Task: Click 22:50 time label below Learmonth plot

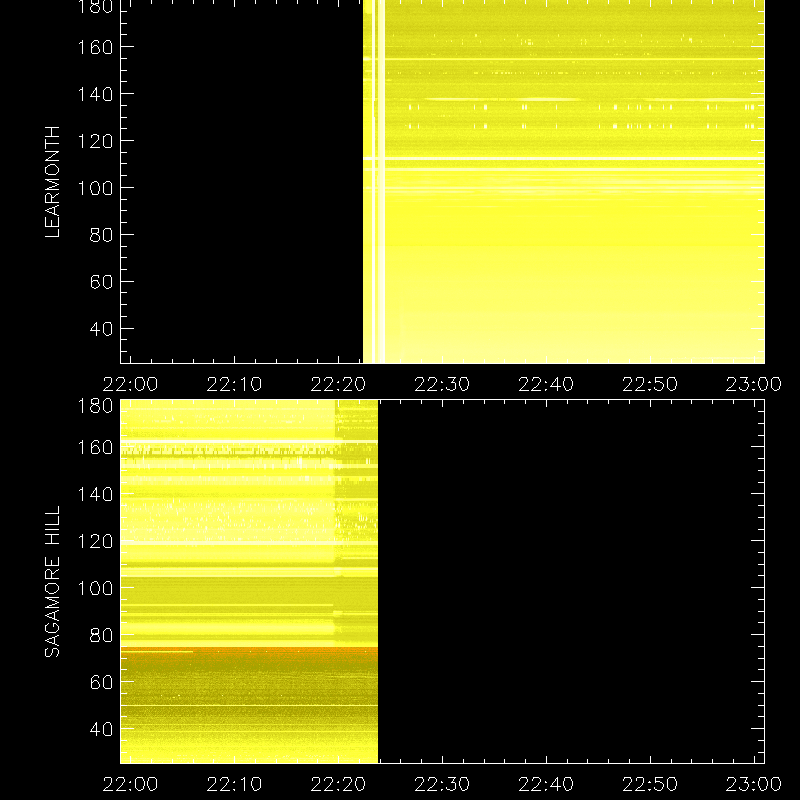Action: click(650, 384)
